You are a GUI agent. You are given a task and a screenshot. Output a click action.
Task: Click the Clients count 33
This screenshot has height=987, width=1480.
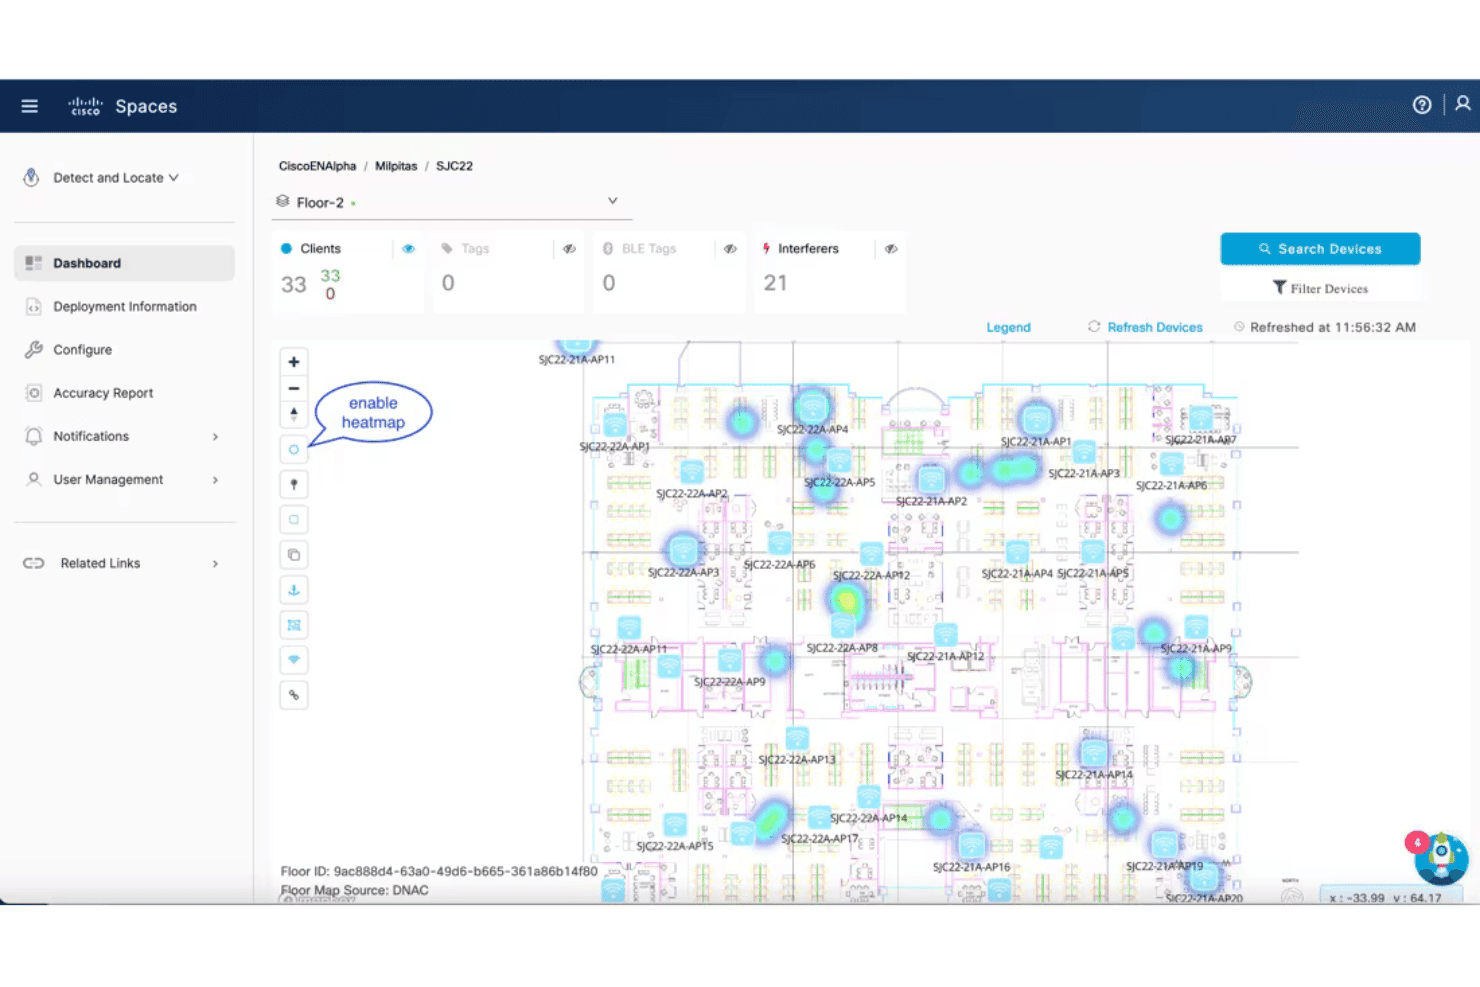pos(293,284)
